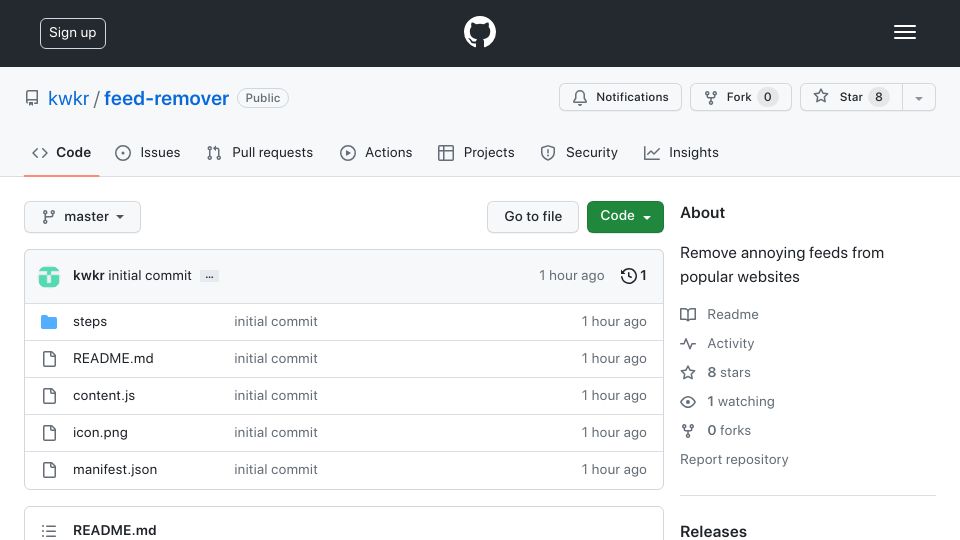Open the Actions tab
This screenshot has width=960, height=540.
(x=376, y=152)
